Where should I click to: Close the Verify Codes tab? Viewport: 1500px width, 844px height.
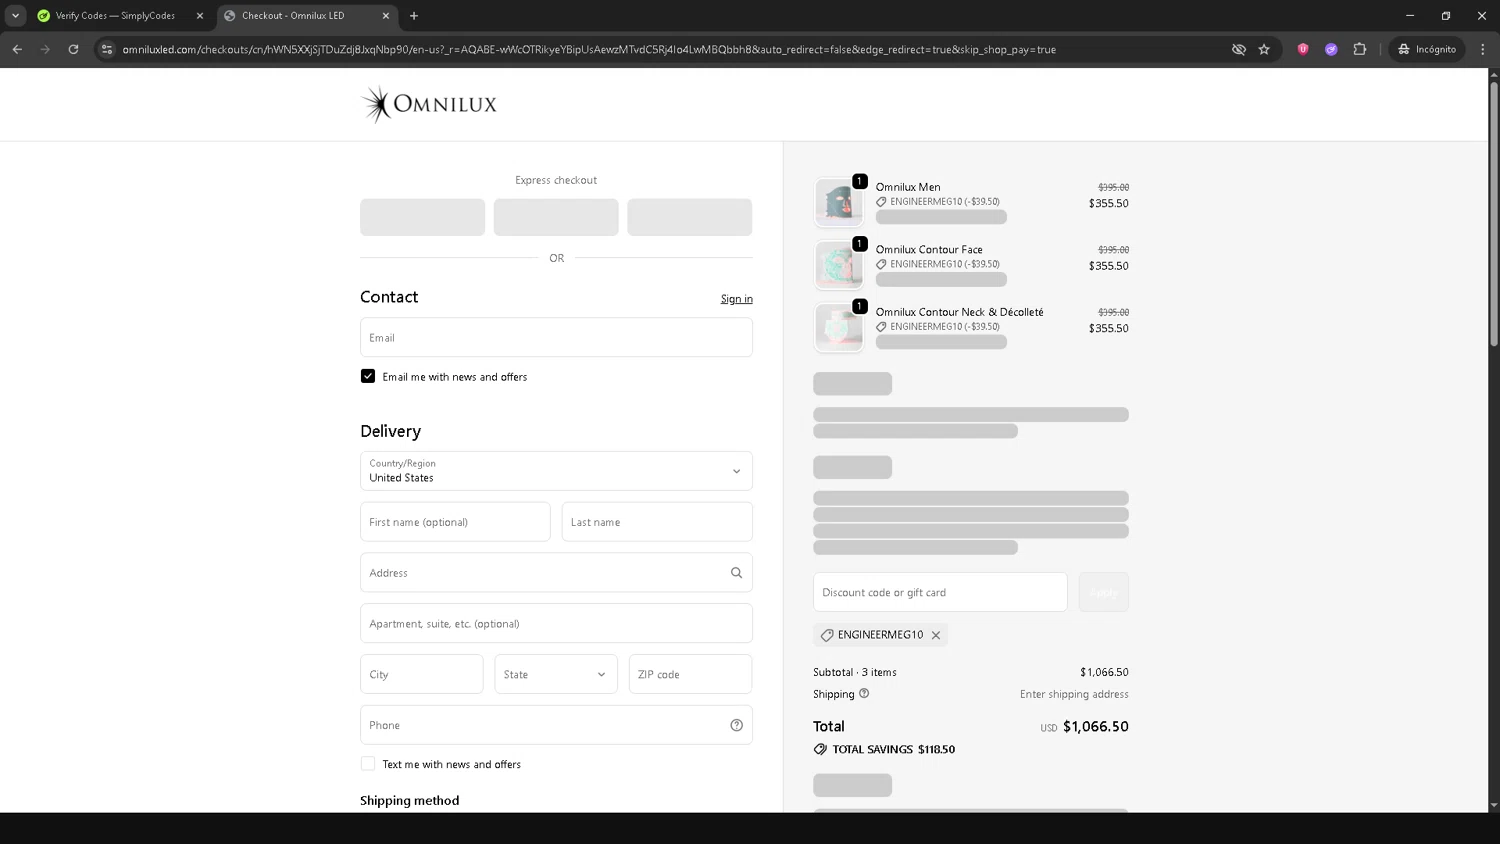coord(199,16)
